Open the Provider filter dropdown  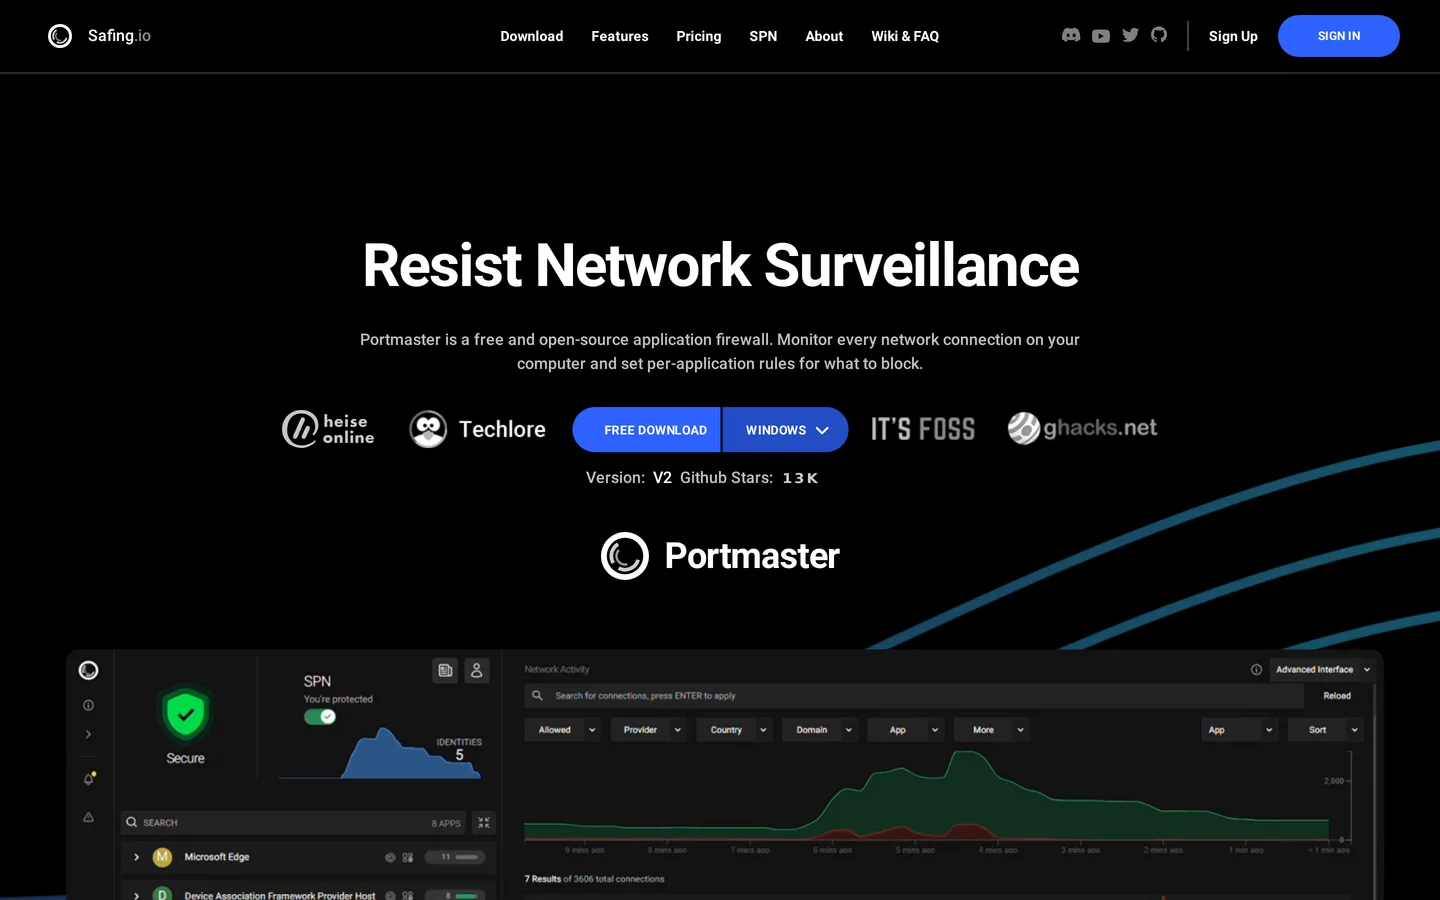[649, 730]
